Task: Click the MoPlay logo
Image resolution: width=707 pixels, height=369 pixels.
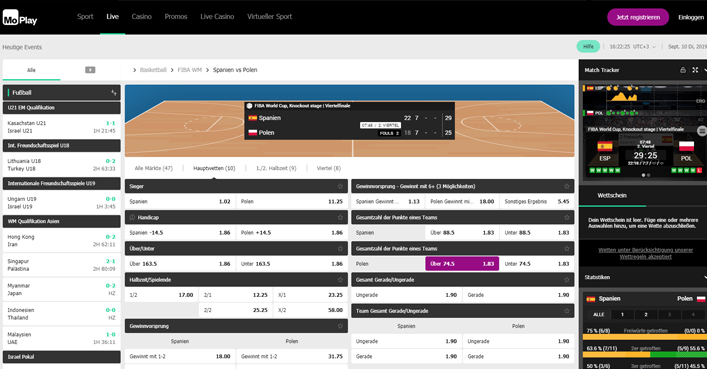Action: tap(20, 18)
